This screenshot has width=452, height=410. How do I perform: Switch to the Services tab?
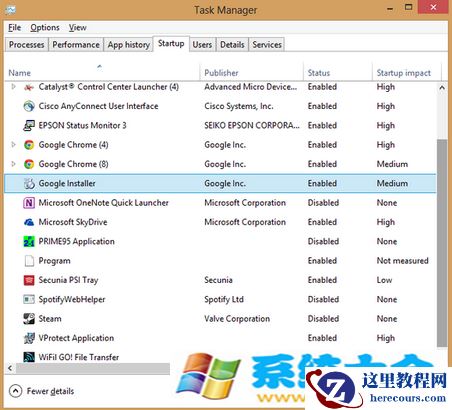(x=267, y=45)
